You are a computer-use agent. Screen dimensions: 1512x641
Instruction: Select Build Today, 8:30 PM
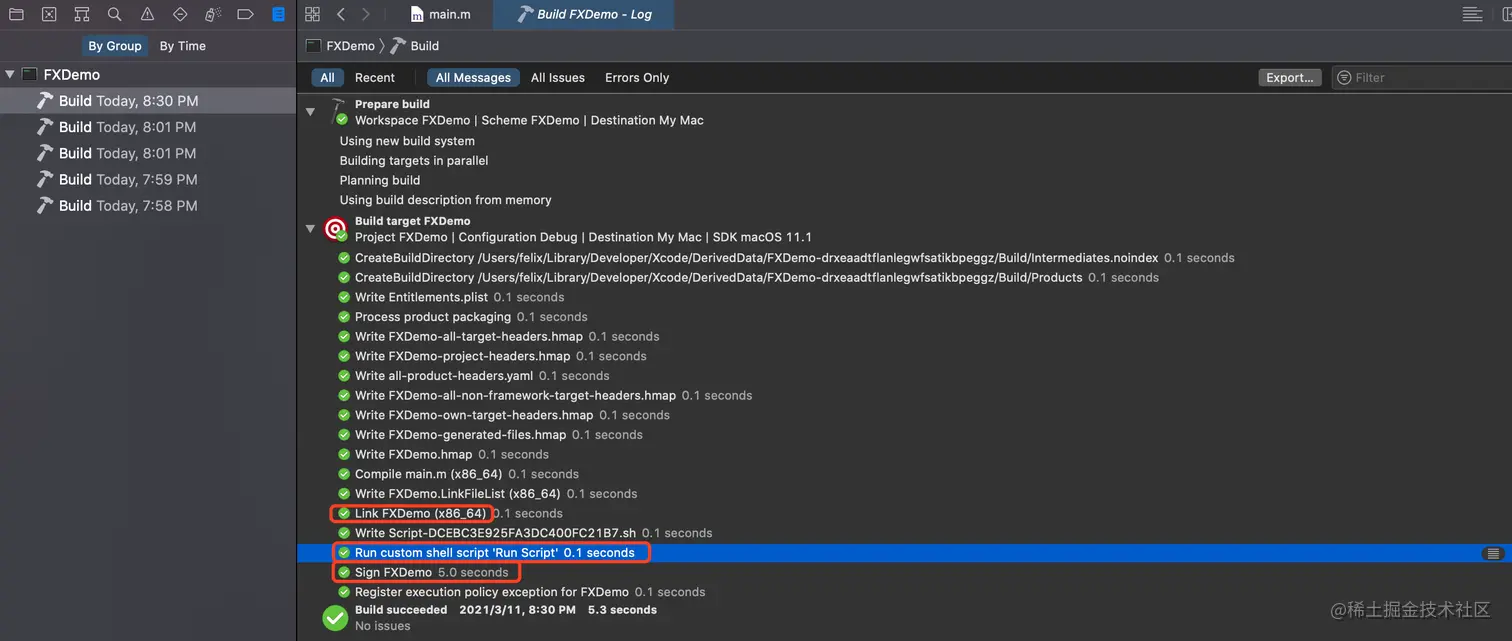tap(148, 101)
